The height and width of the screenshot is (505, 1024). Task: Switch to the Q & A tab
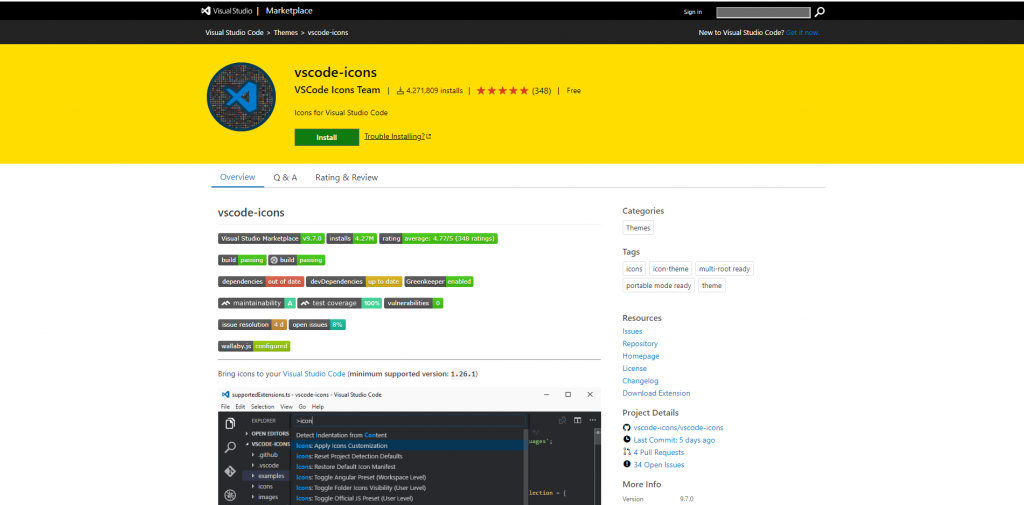(285, 177)
